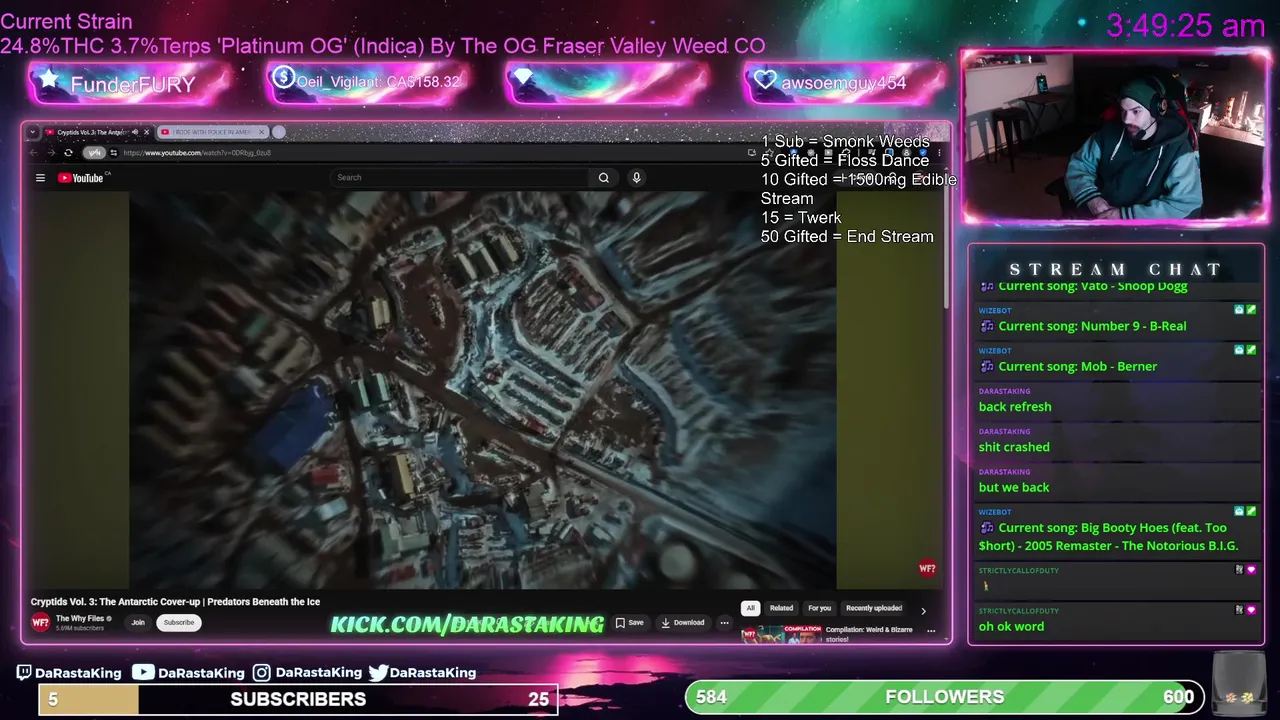
Task: Click the Twitter icon beside DaRastaKing
Action: point(378,672)
